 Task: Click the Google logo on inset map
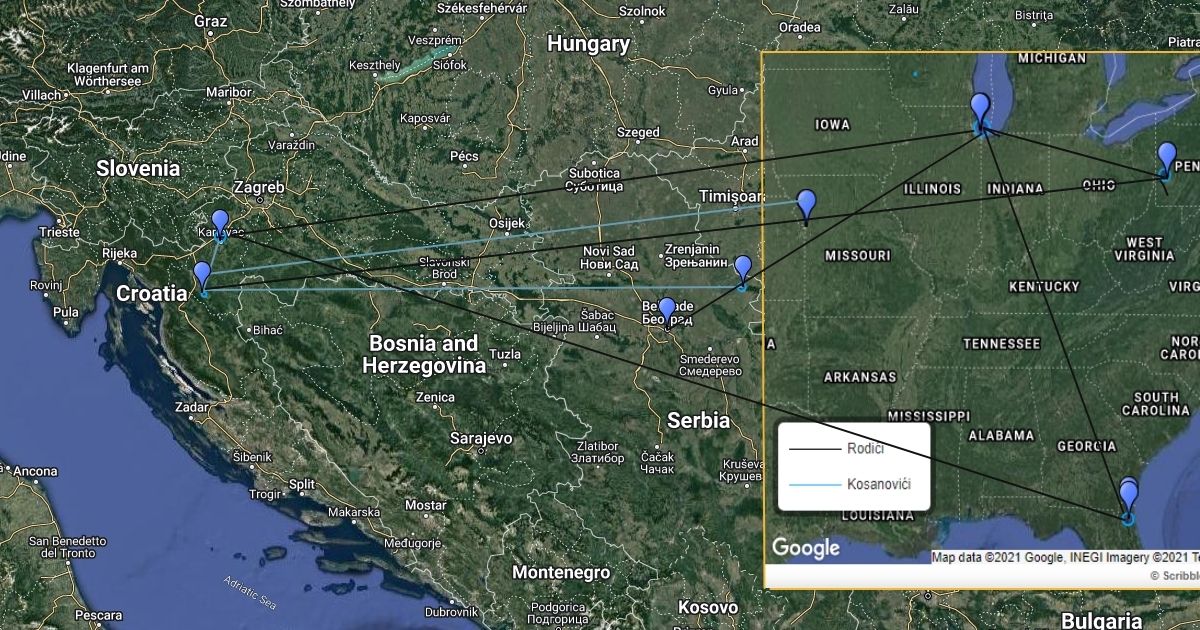click(x=806, y=548)
